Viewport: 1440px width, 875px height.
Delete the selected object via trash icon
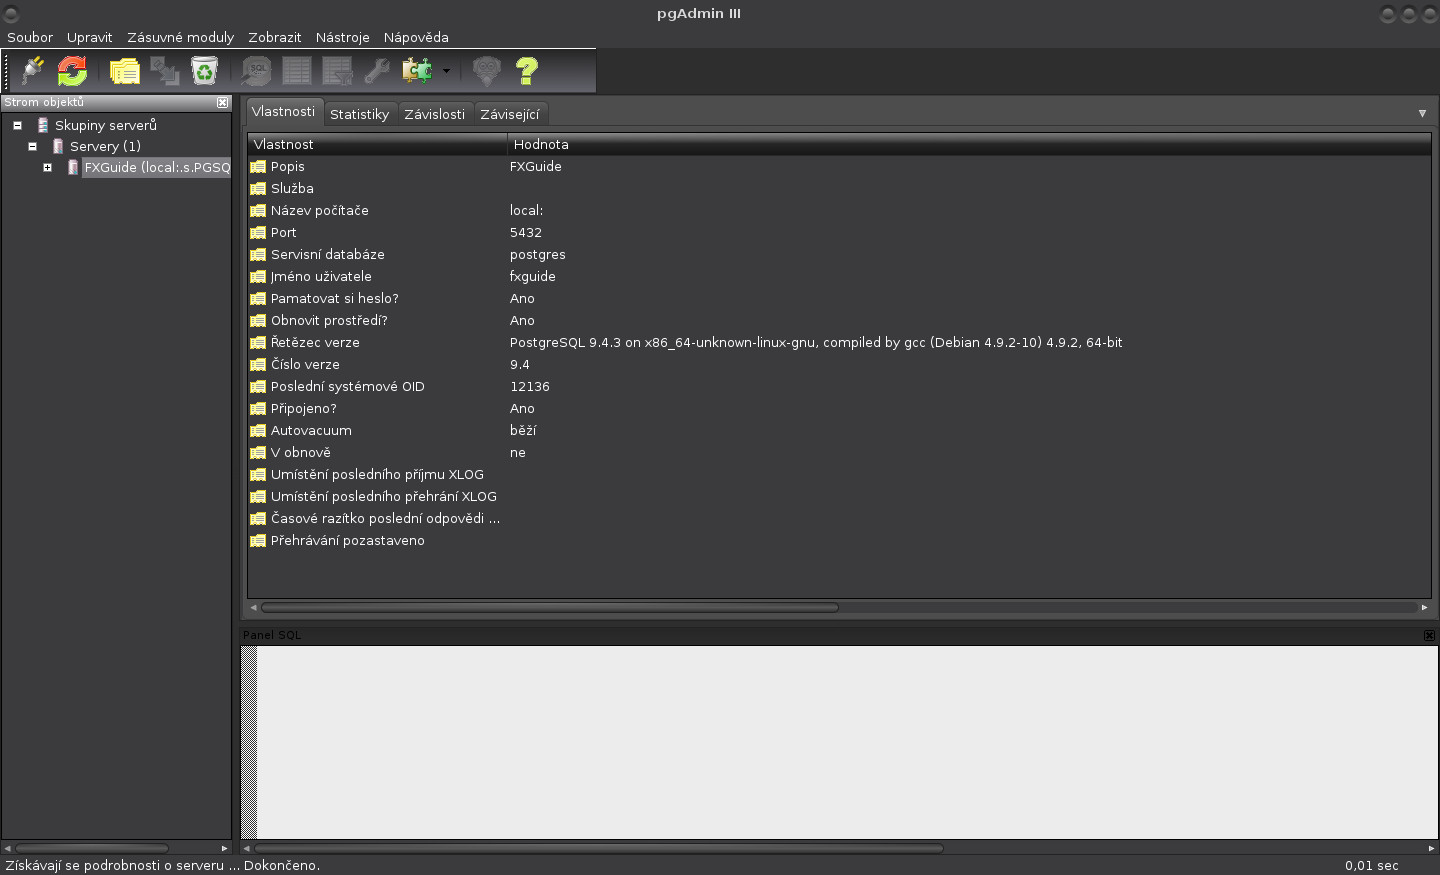(206, 70)
